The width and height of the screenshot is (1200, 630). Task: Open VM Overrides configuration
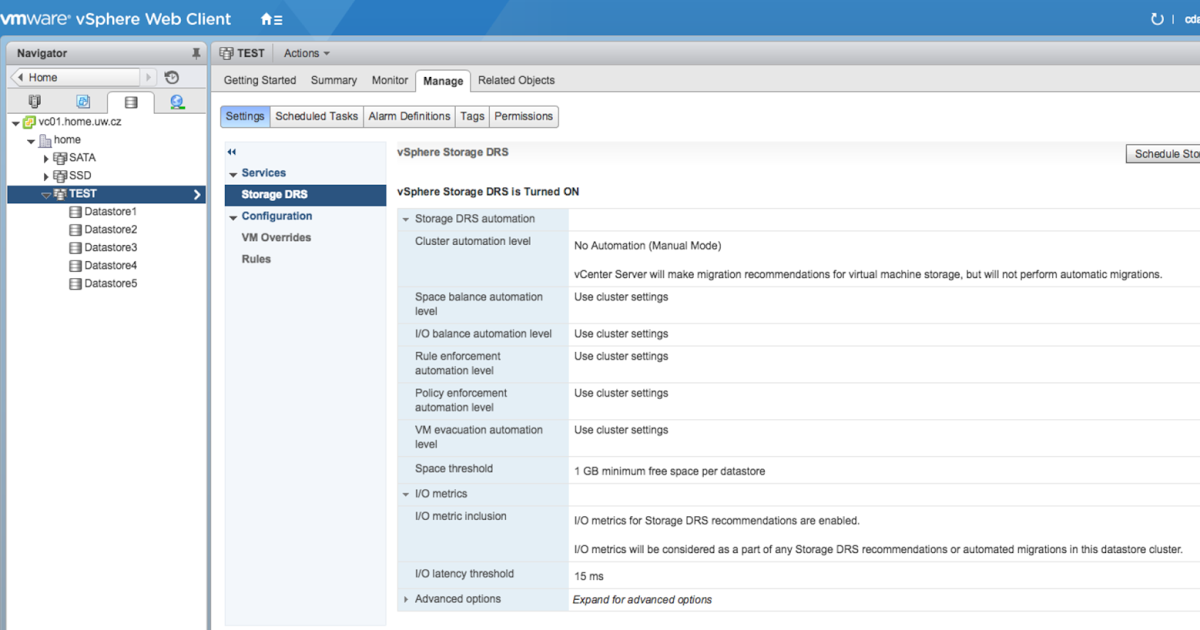tap(276, 238)
